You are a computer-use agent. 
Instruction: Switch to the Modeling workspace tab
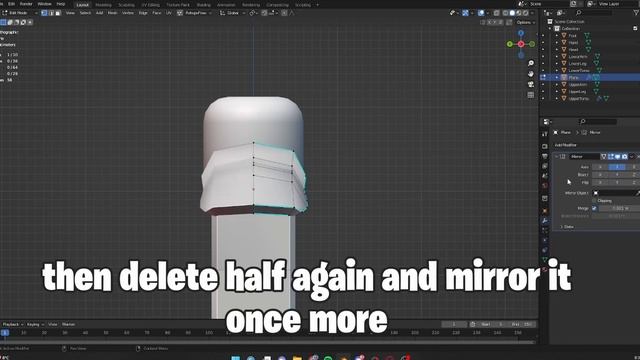(x=103, y=5)
